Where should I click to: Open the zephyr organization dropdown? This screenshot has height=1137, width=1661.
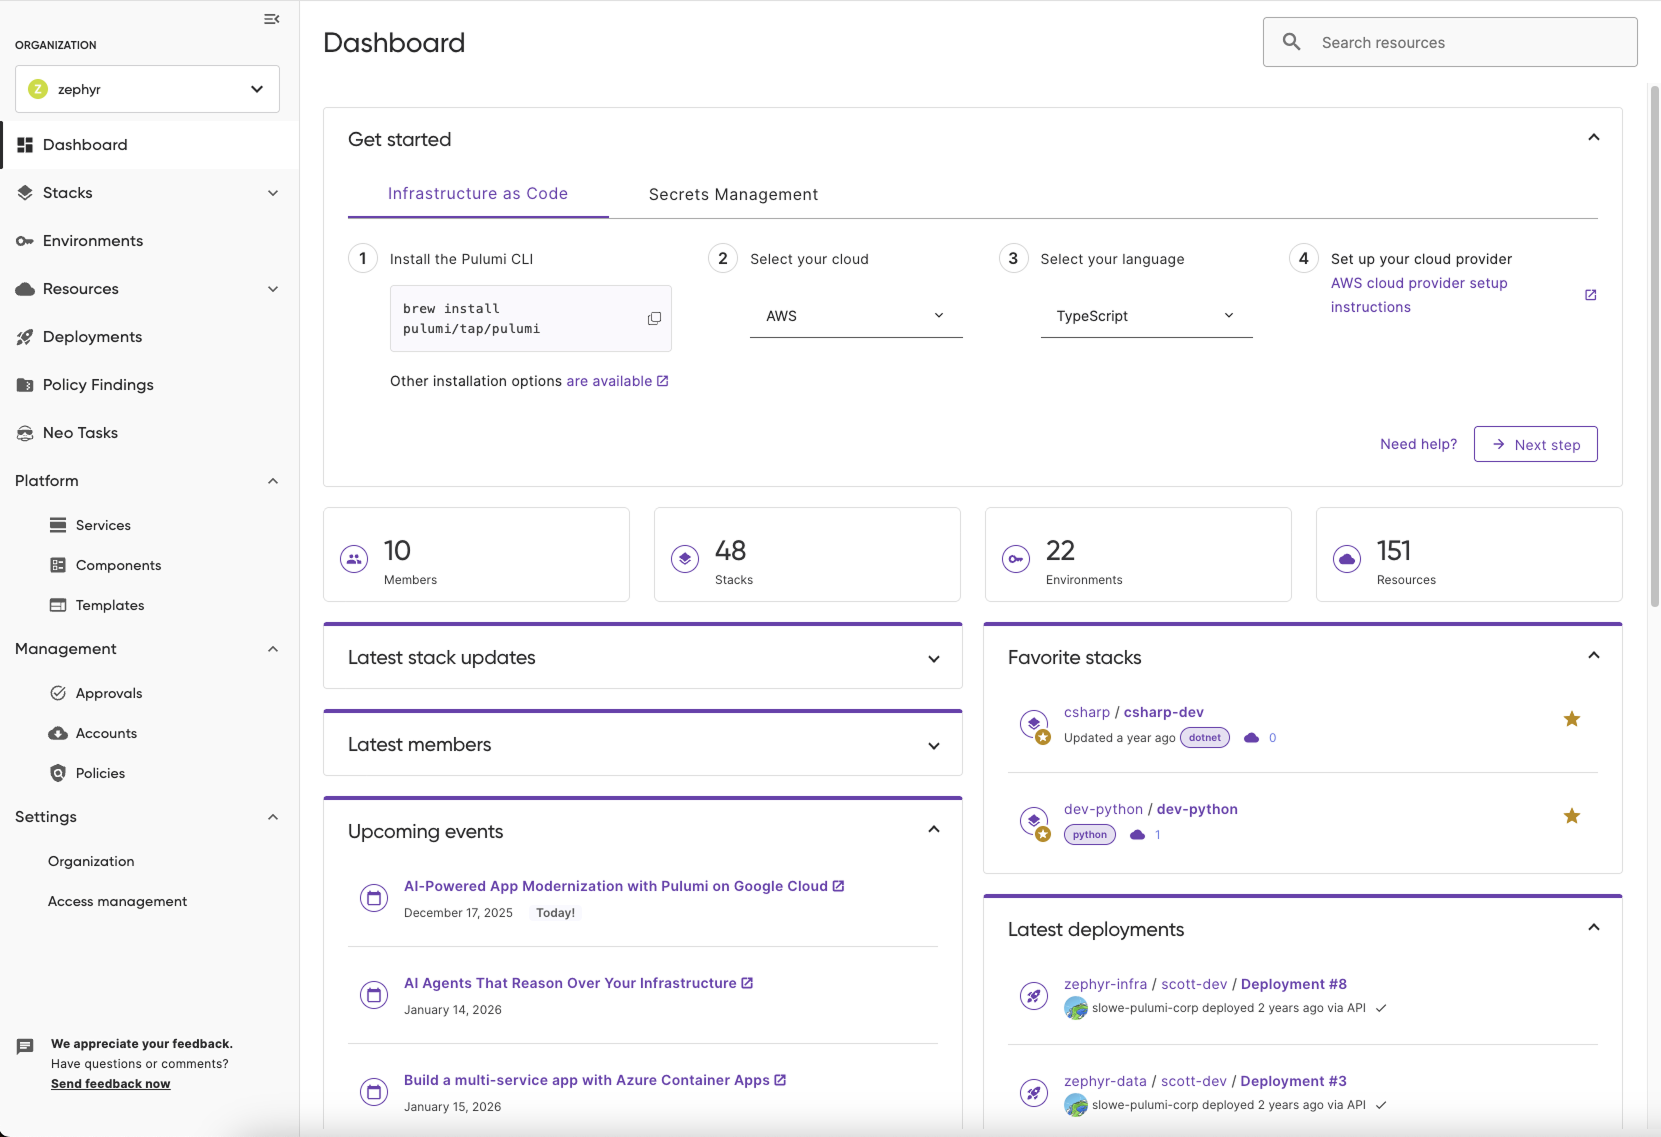coord(147,89)
